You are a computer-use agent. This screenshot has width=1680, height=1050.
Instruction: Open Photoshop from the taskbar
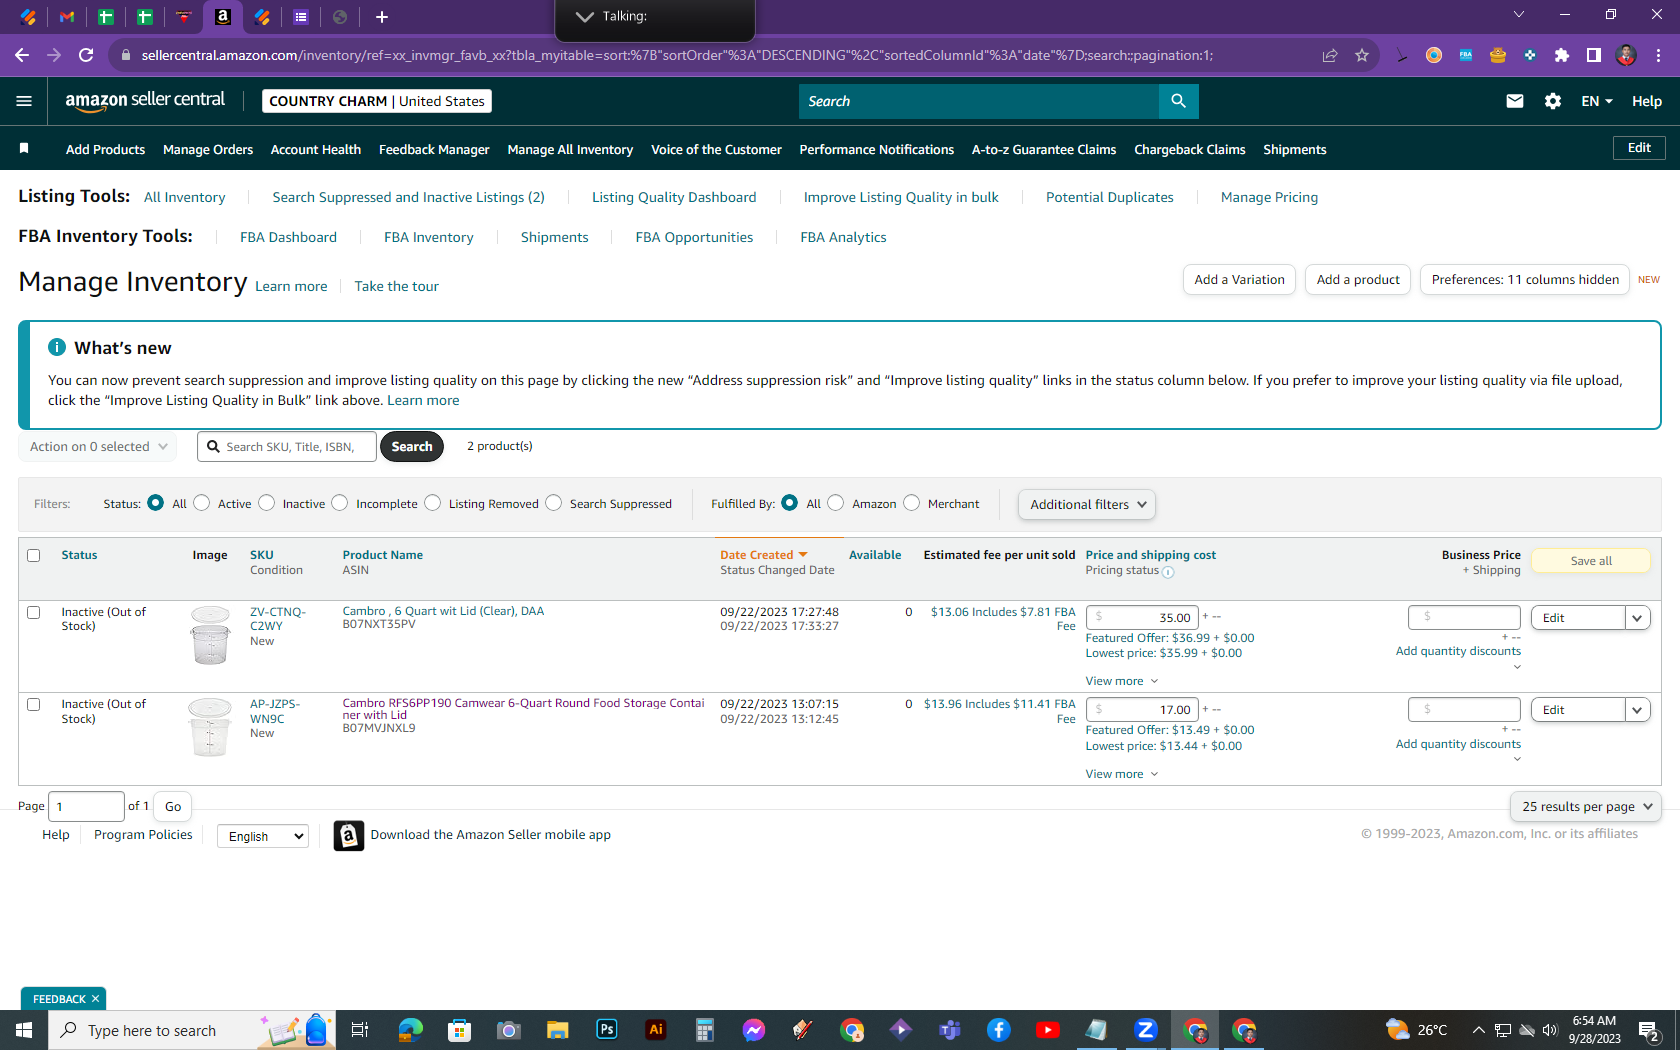click(x=607, y=1030)
